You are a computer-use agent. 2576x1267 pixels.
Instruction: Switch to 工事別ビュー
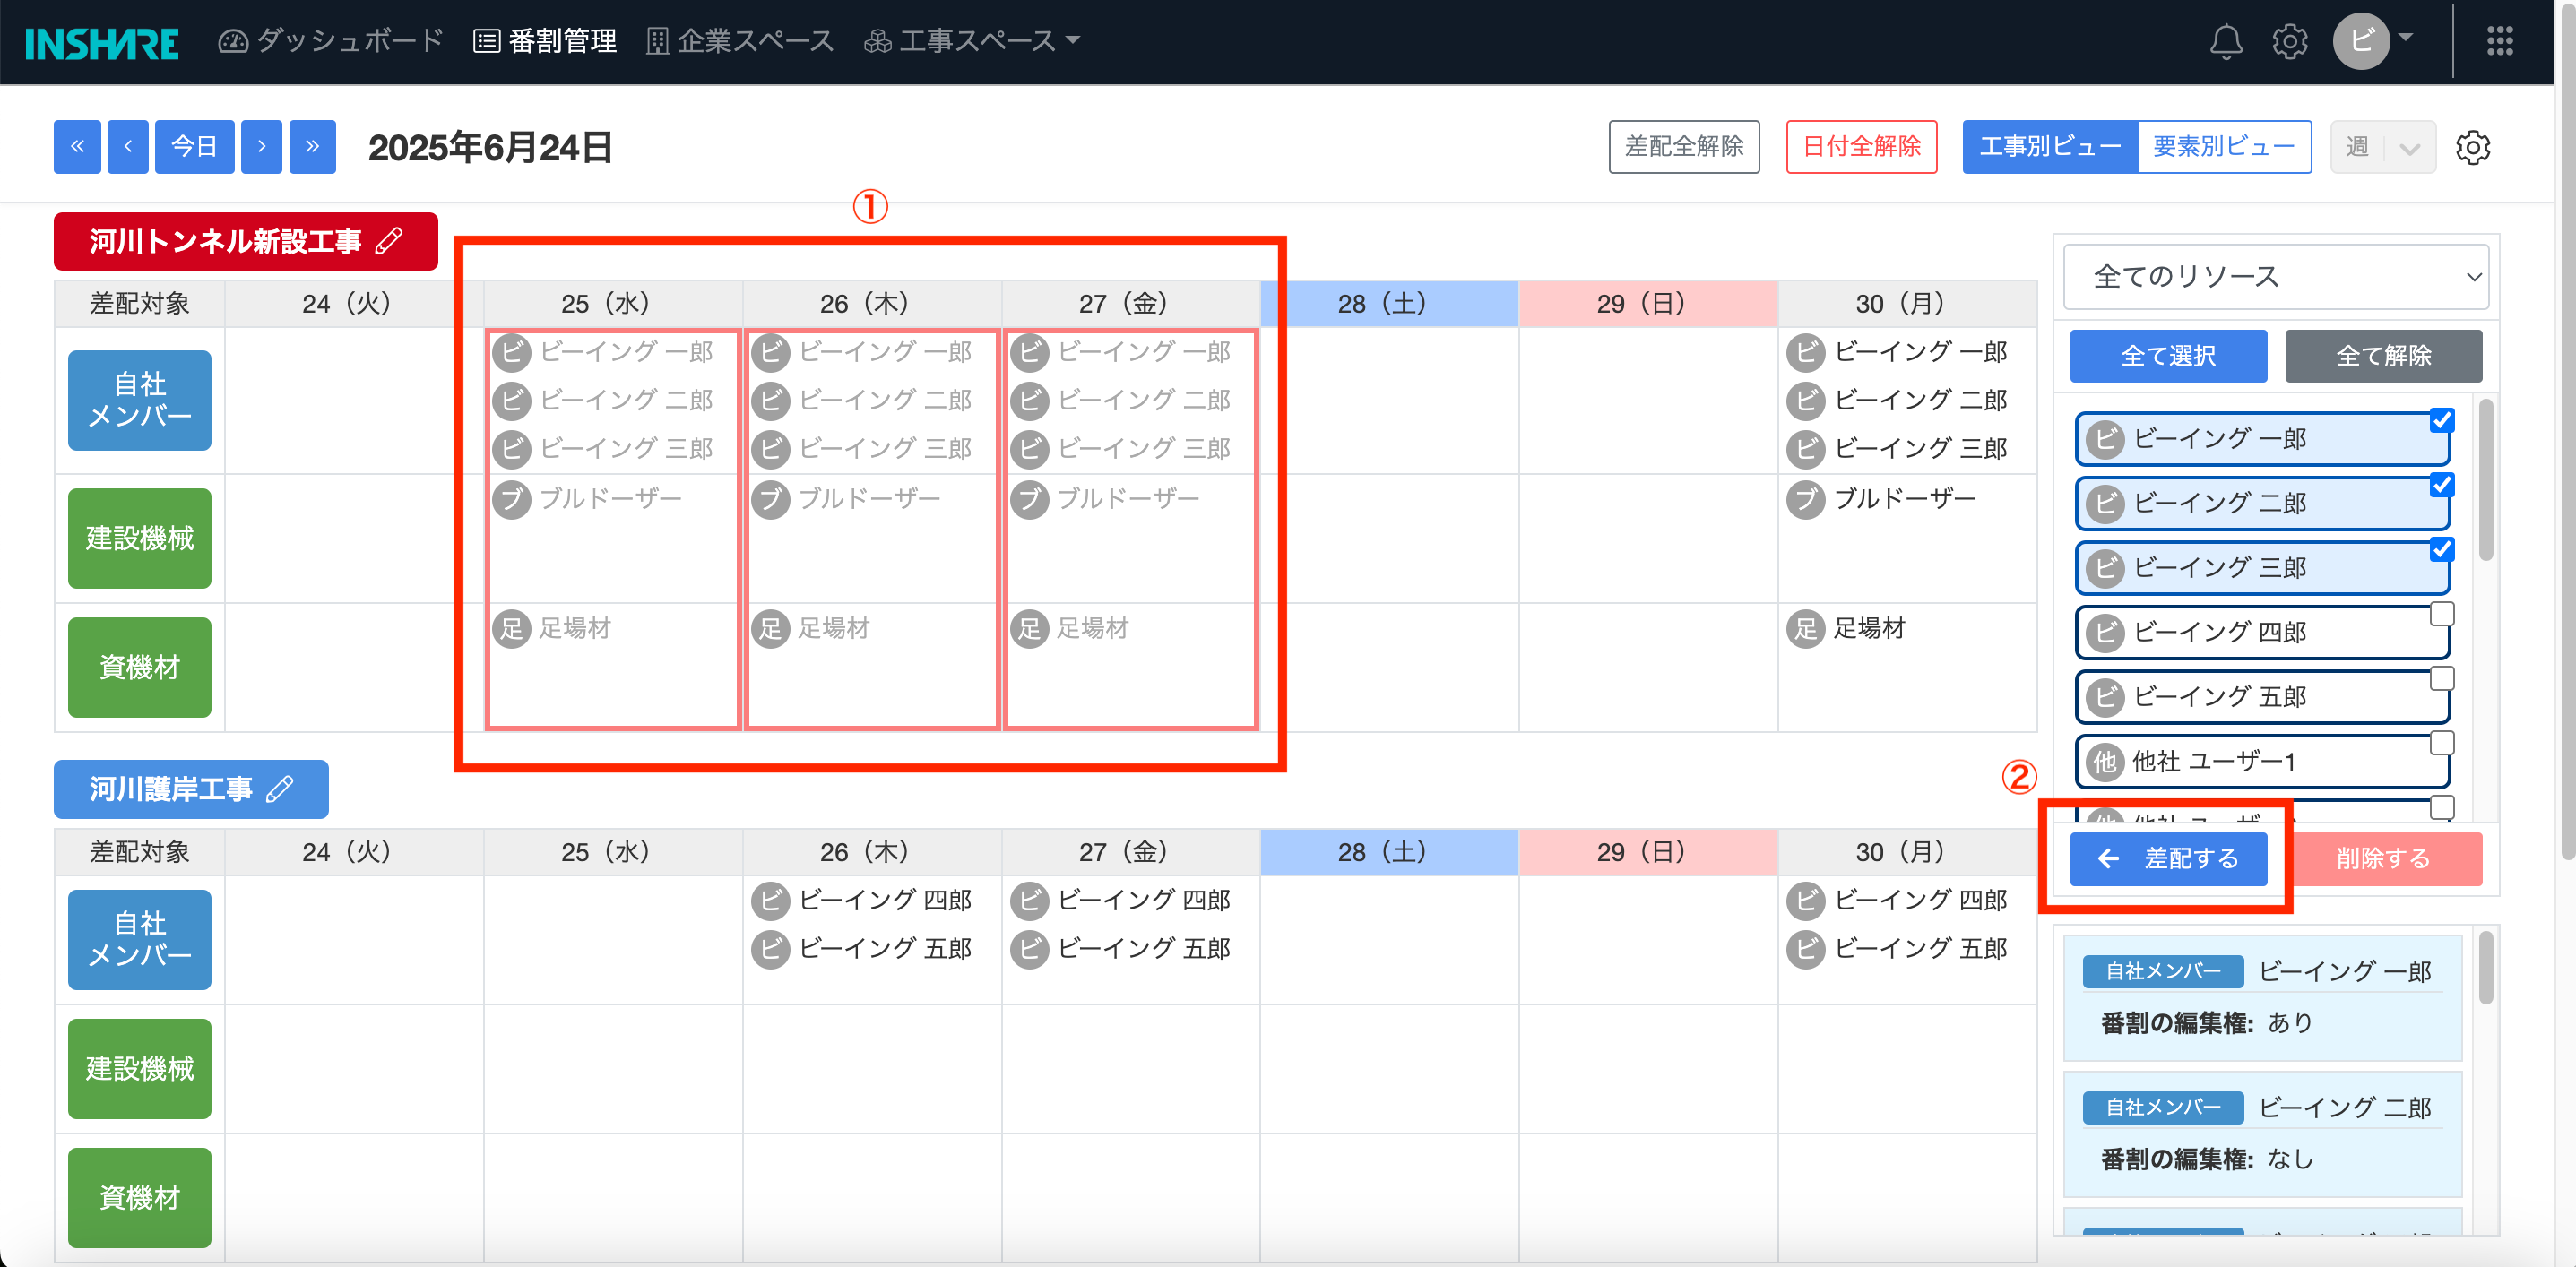(x=2050, y=147)
